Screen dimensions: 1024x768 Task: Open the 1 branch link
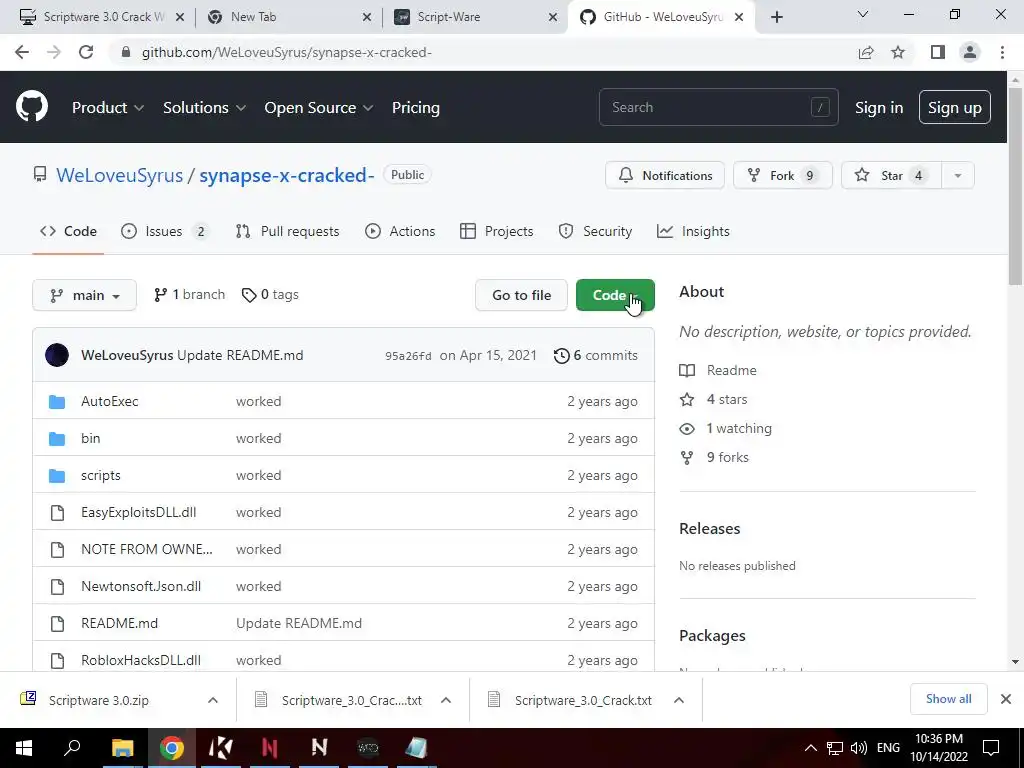pos(189,295)
